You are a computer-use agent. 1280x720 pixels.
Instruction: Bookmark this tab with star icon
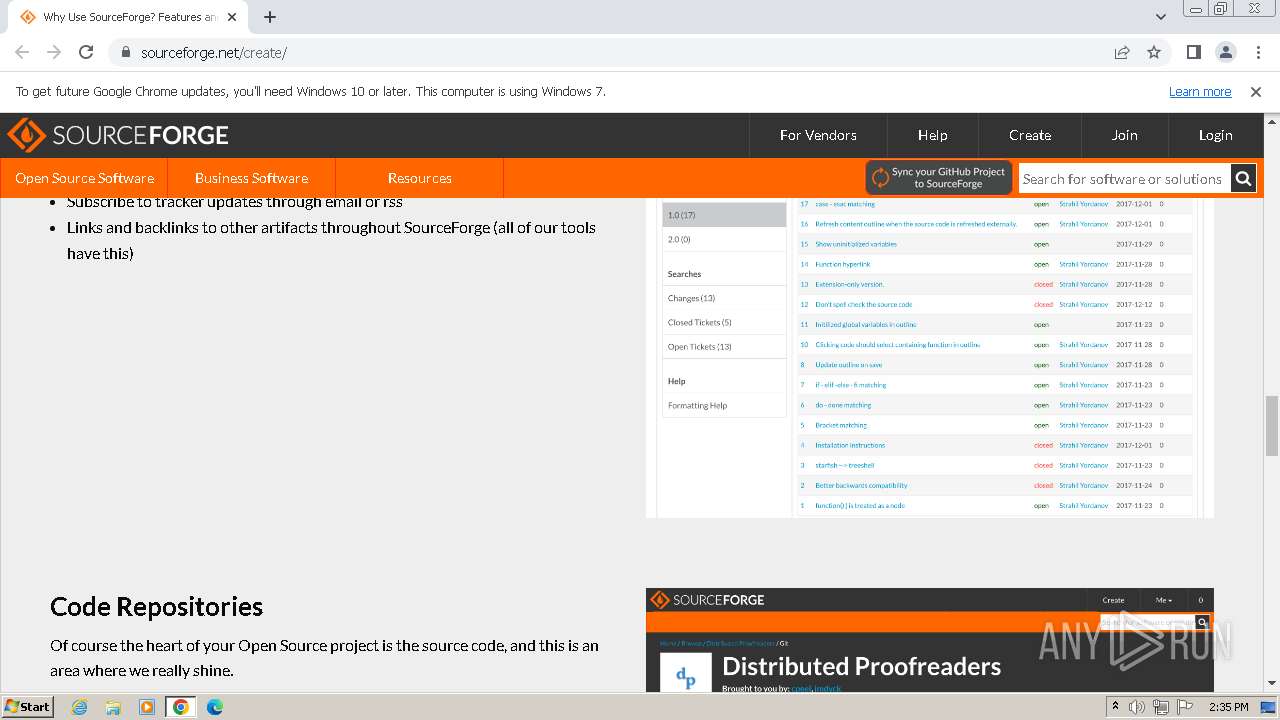click(1154, 53)
